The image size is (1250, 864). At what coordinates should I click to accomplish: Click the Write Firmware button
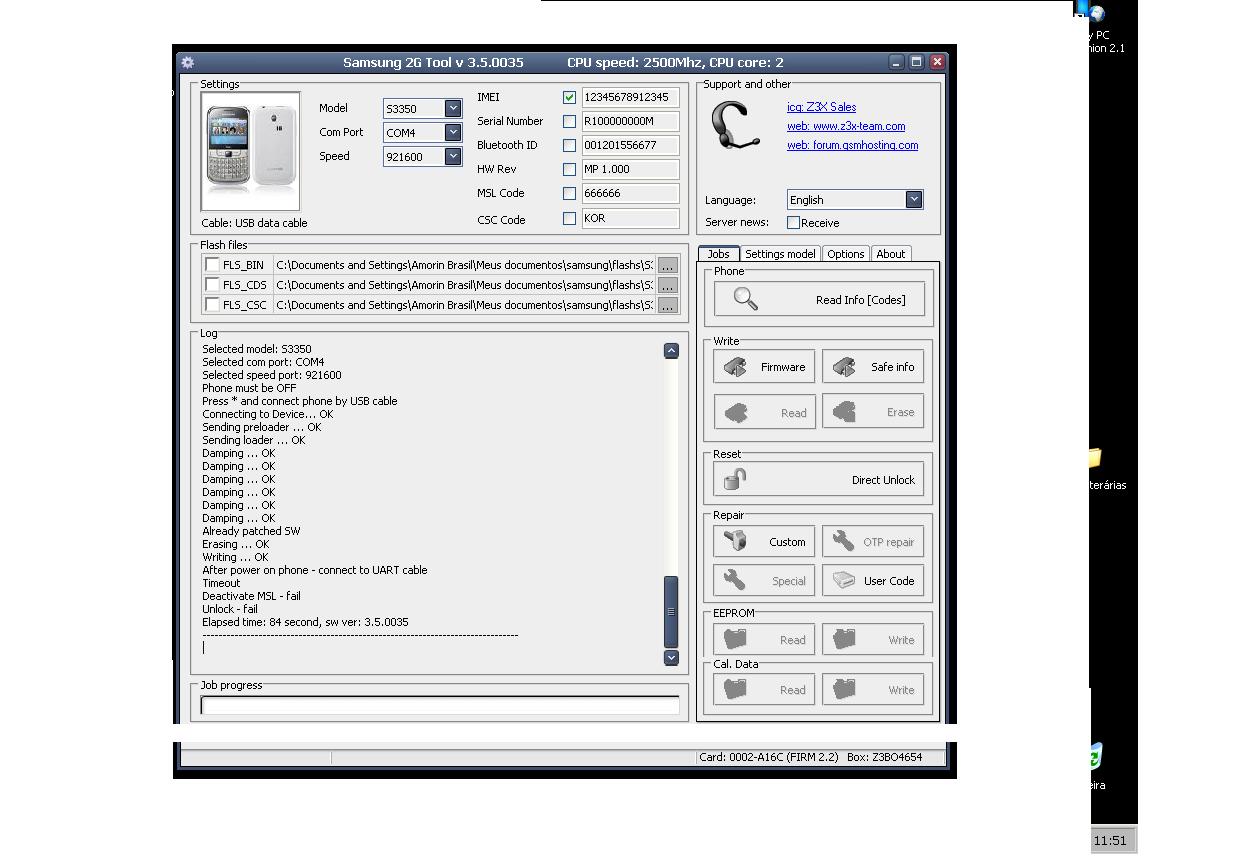(x=764, y=367)
